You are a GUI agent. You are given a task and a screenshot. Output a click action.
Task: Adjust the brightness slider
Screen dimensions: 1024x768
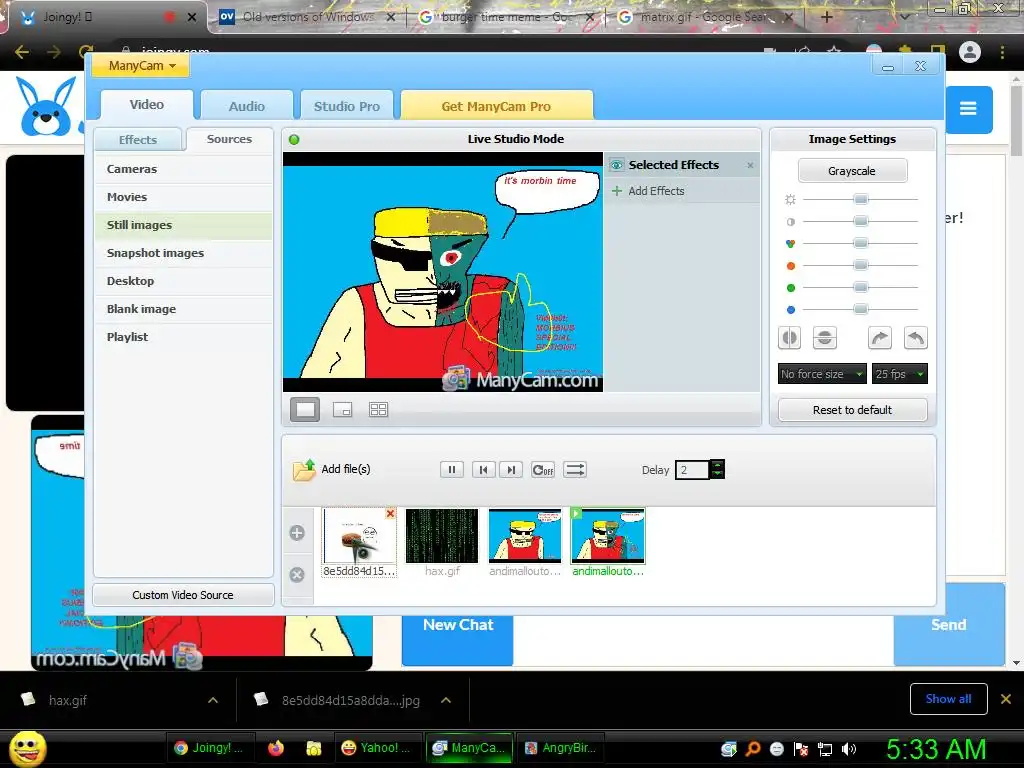tap(861, 199)
